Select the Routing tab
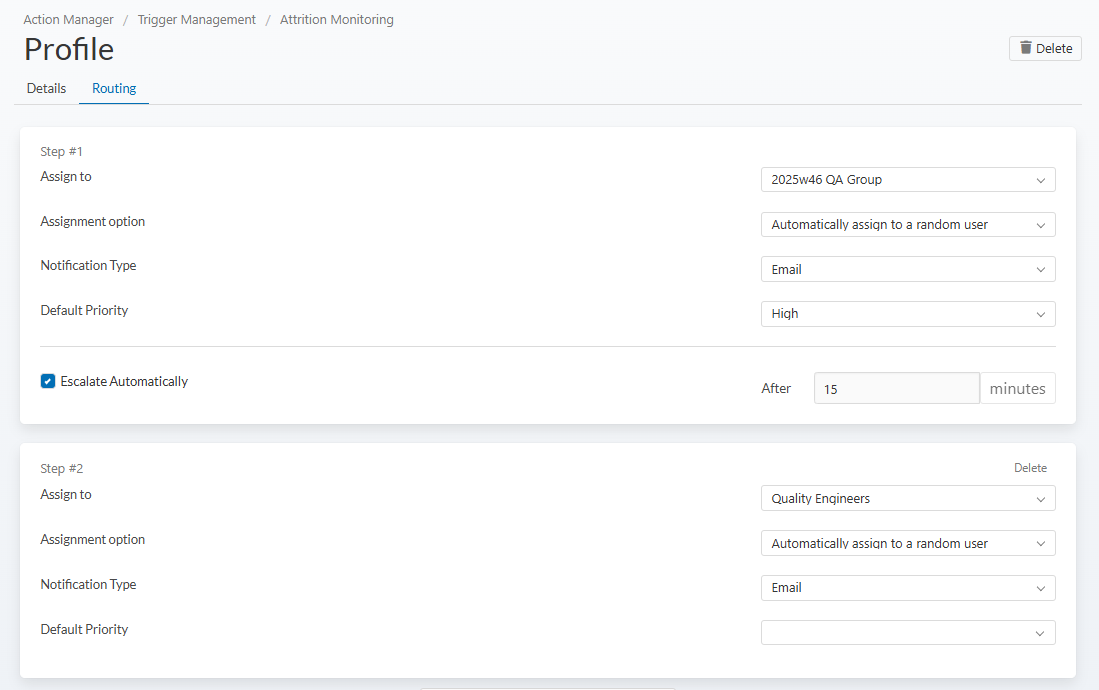The image size is (1099, 690). 114,88
